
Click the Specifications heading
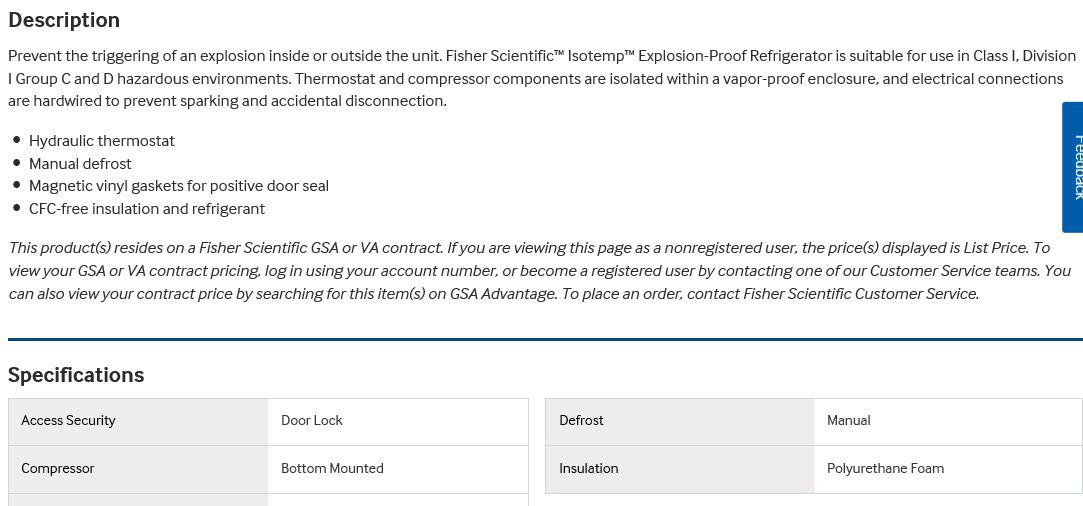76,375
